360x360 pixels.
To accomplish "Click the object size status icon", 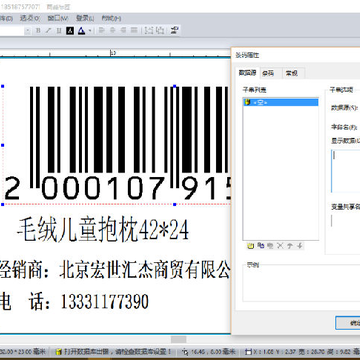I will (248, 351).
